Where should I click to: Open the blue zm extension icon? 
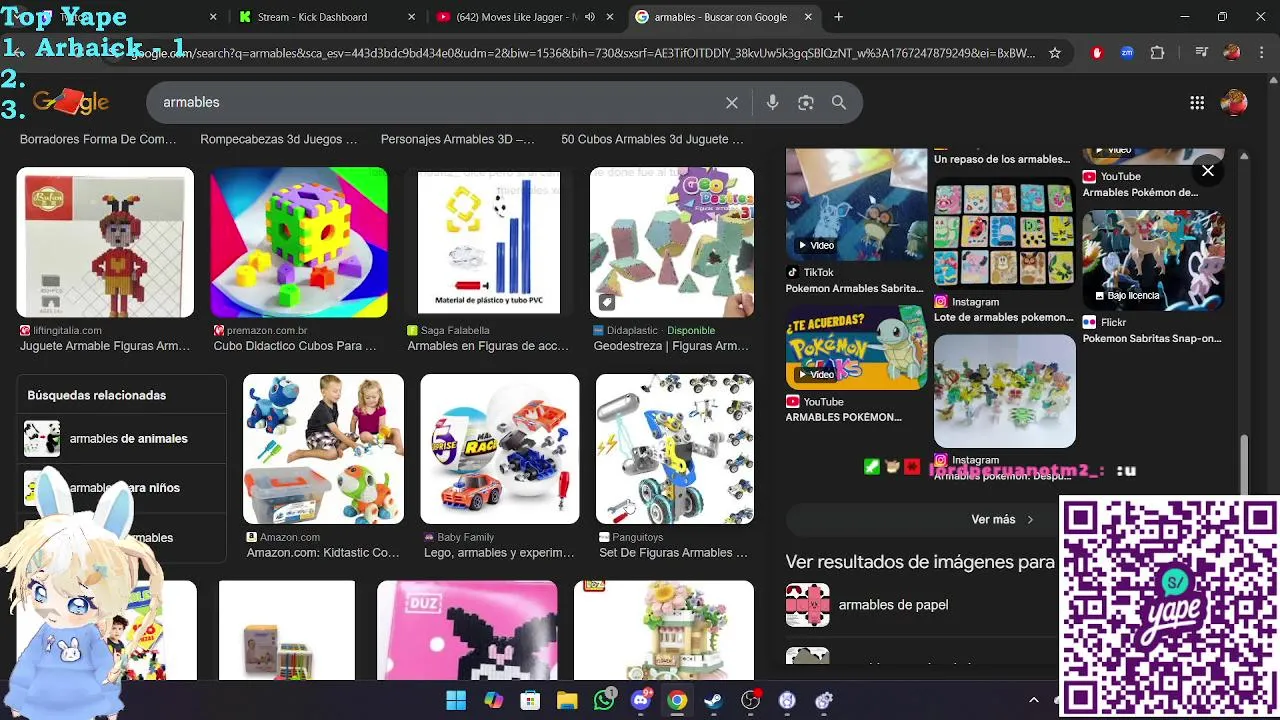(x=1127, y=53)
